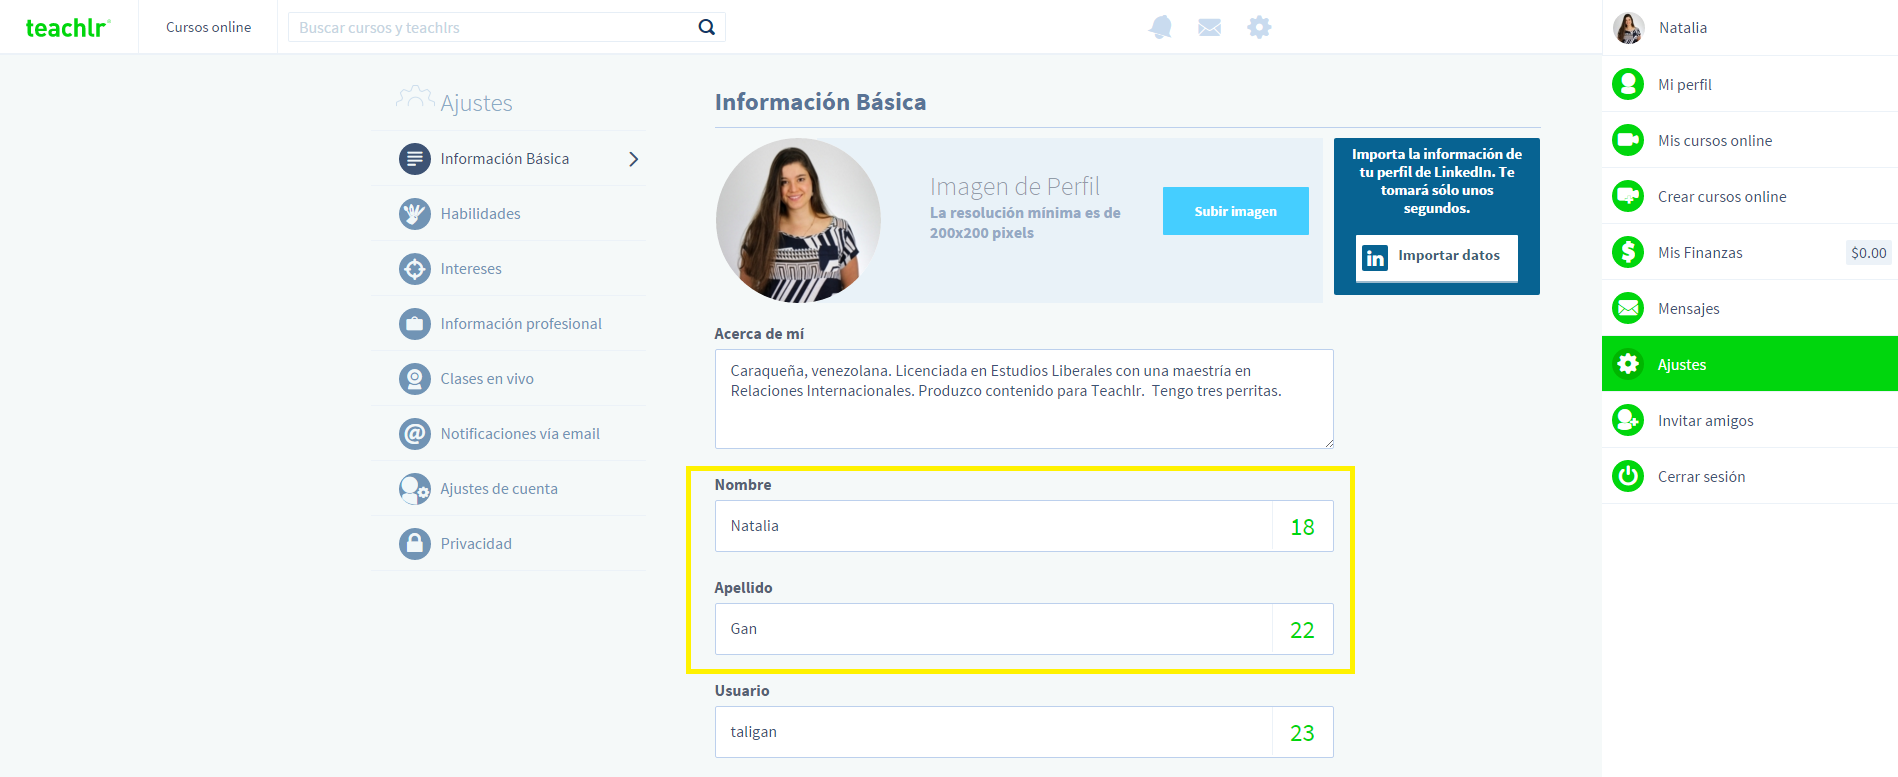Screen dimensions: 1898x777
Task: Select Cerrar sesión to log out
Action: point(1750,476)
